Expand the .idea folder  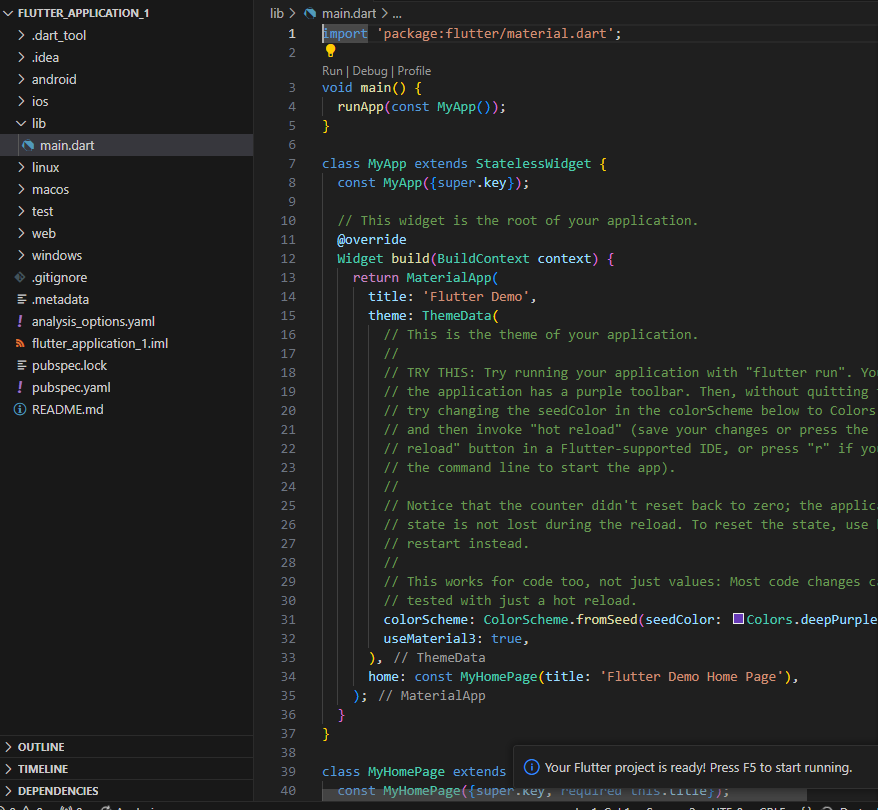21,57
